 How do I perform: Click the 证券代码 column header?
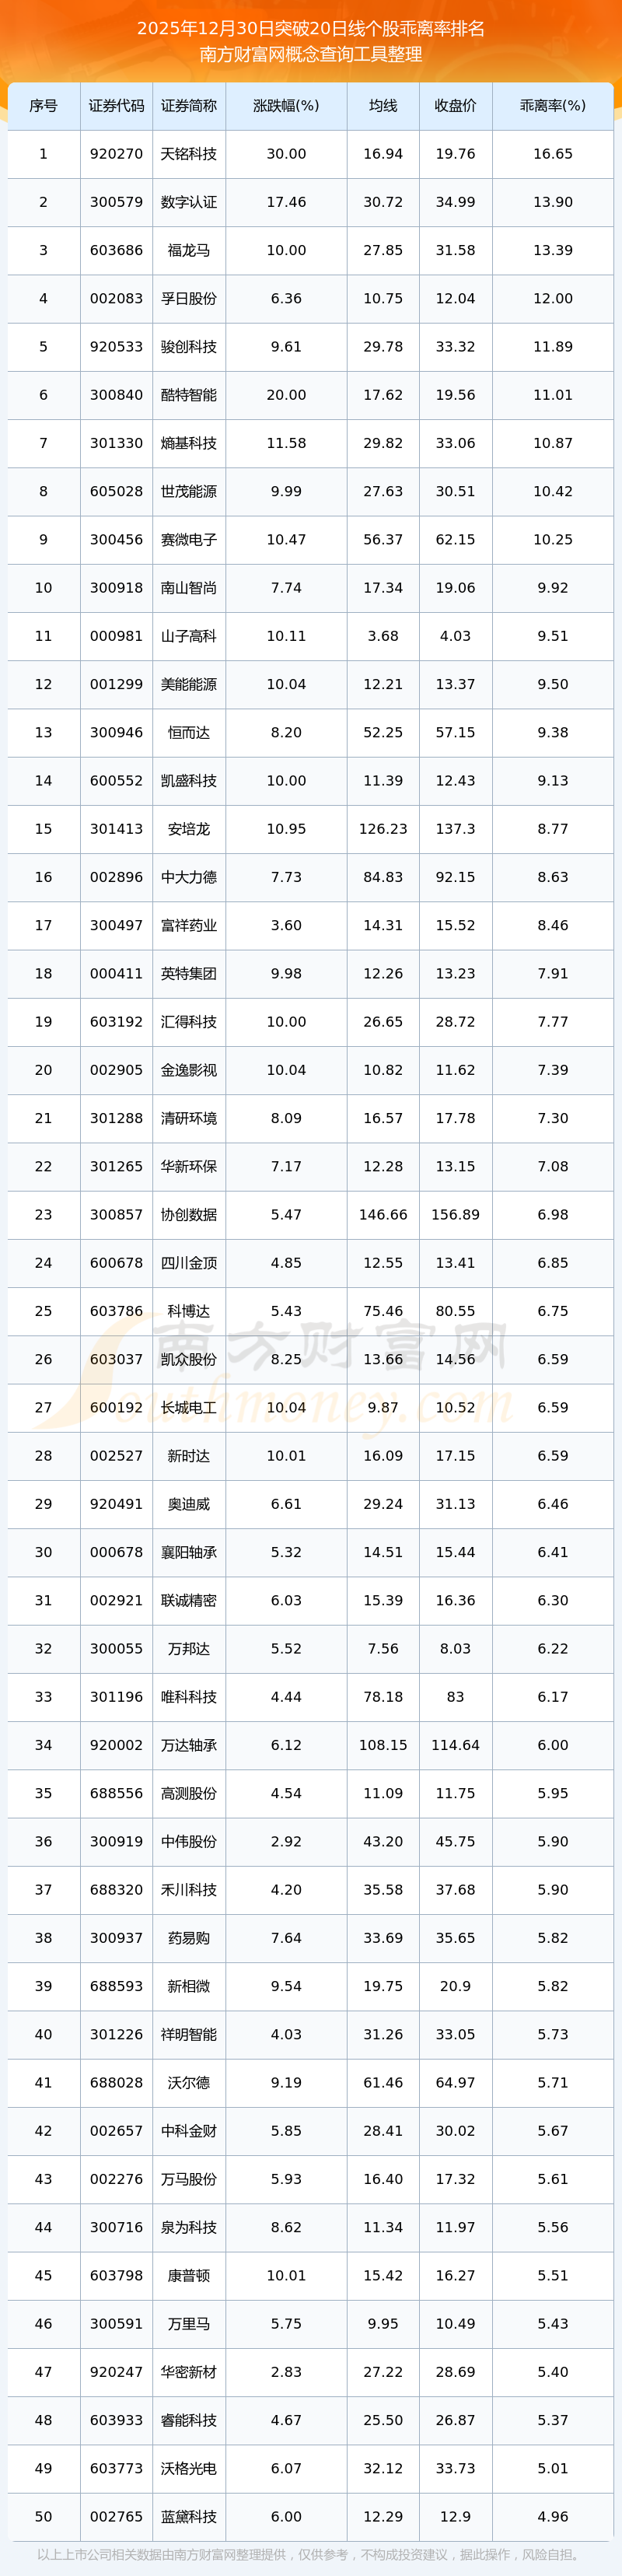click(116, 106)
